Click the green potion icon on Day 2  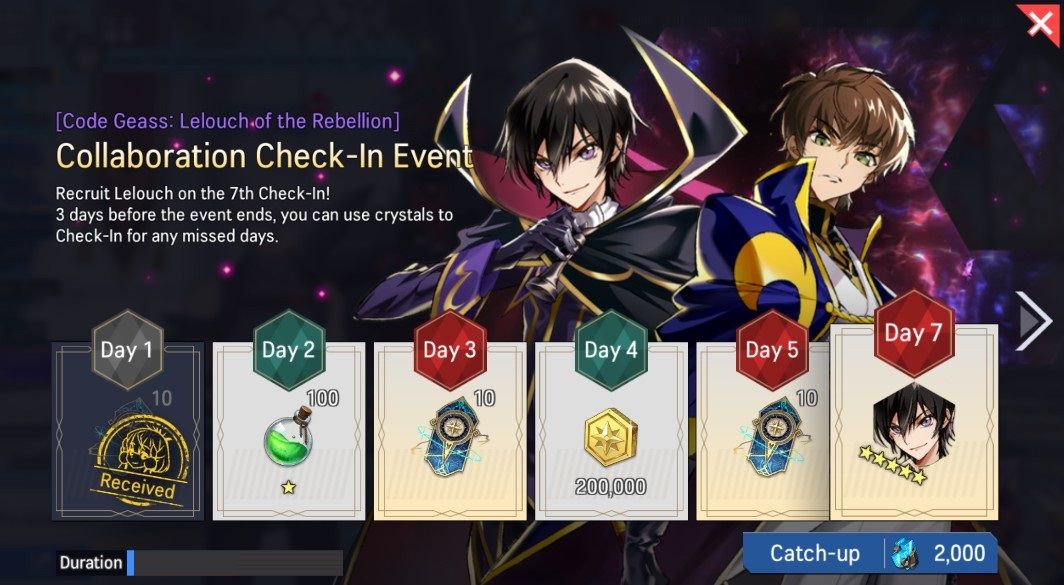[x=289, y=436]
